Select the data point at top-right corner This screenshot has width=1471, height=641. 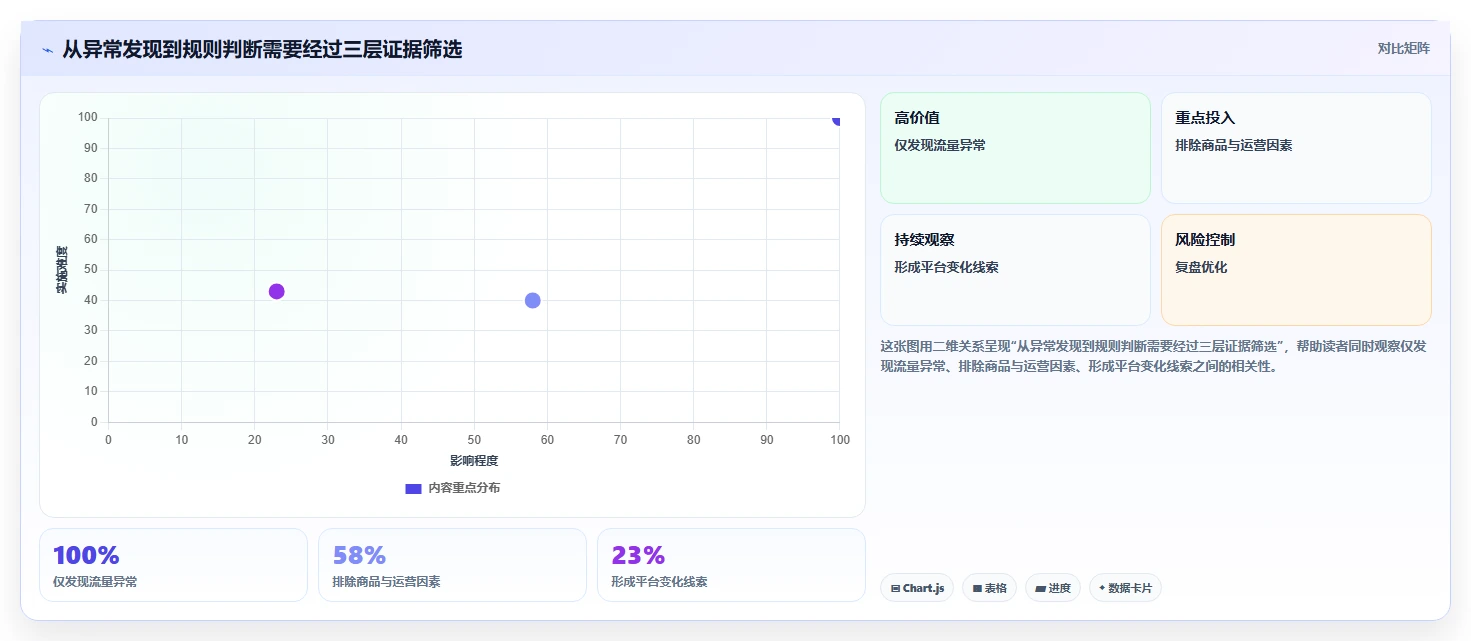click(838, 119)
